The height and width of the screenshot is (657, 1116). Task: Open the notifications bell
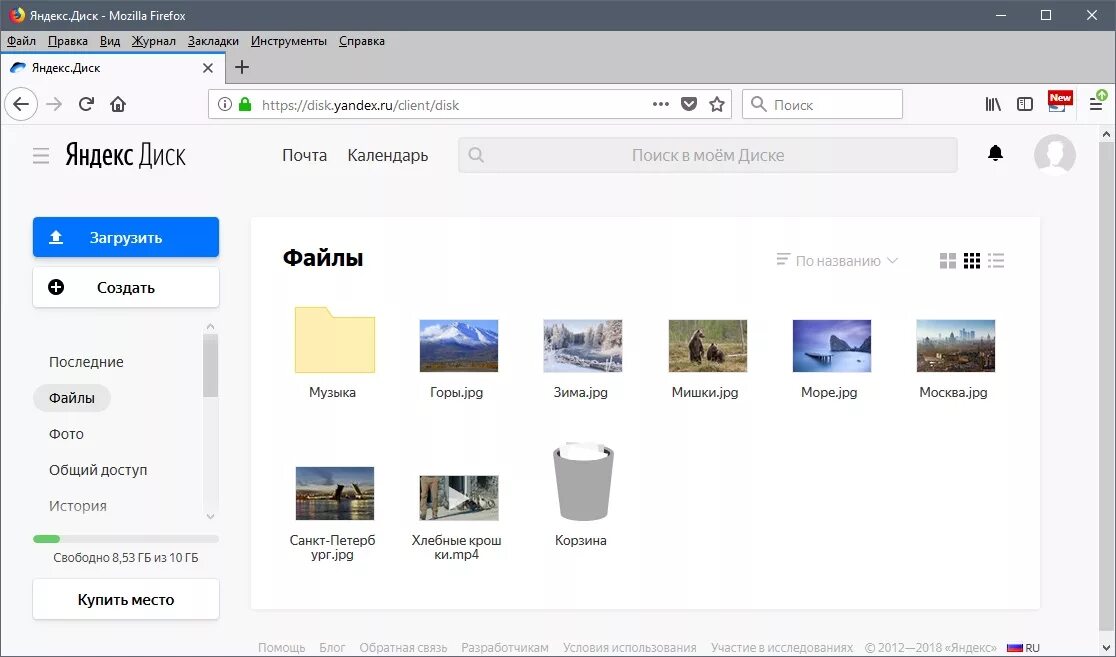click(994, 154)
